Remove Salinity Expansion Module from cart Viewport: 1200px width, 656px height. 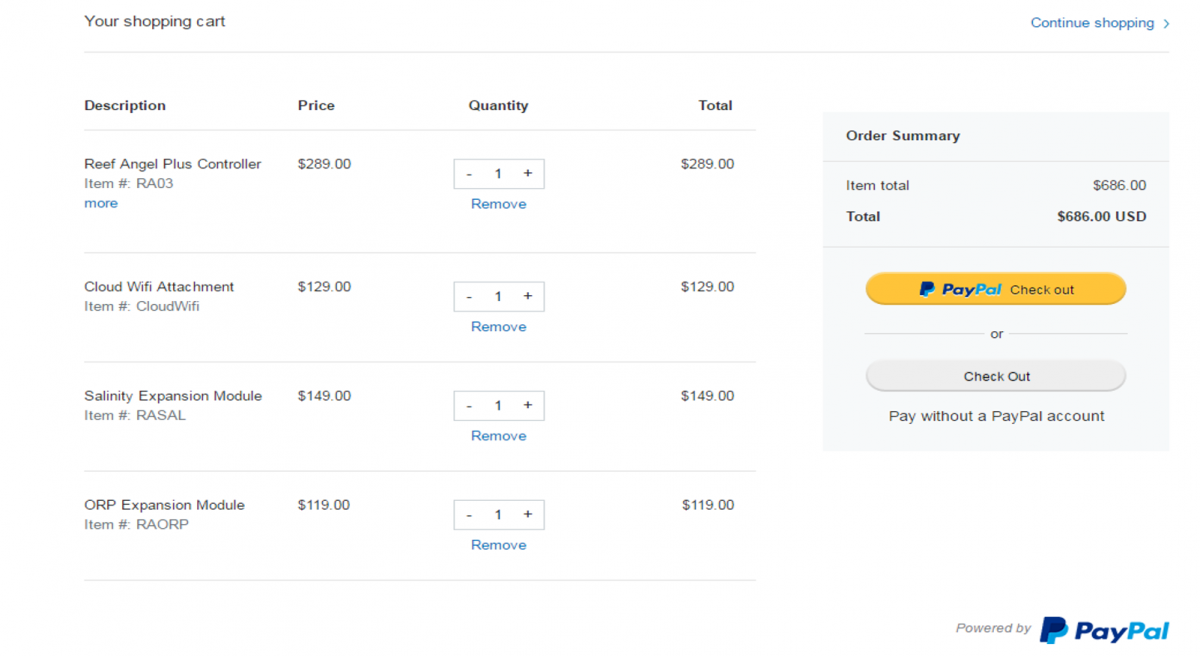pyautogui.click(x=498, y=436)
